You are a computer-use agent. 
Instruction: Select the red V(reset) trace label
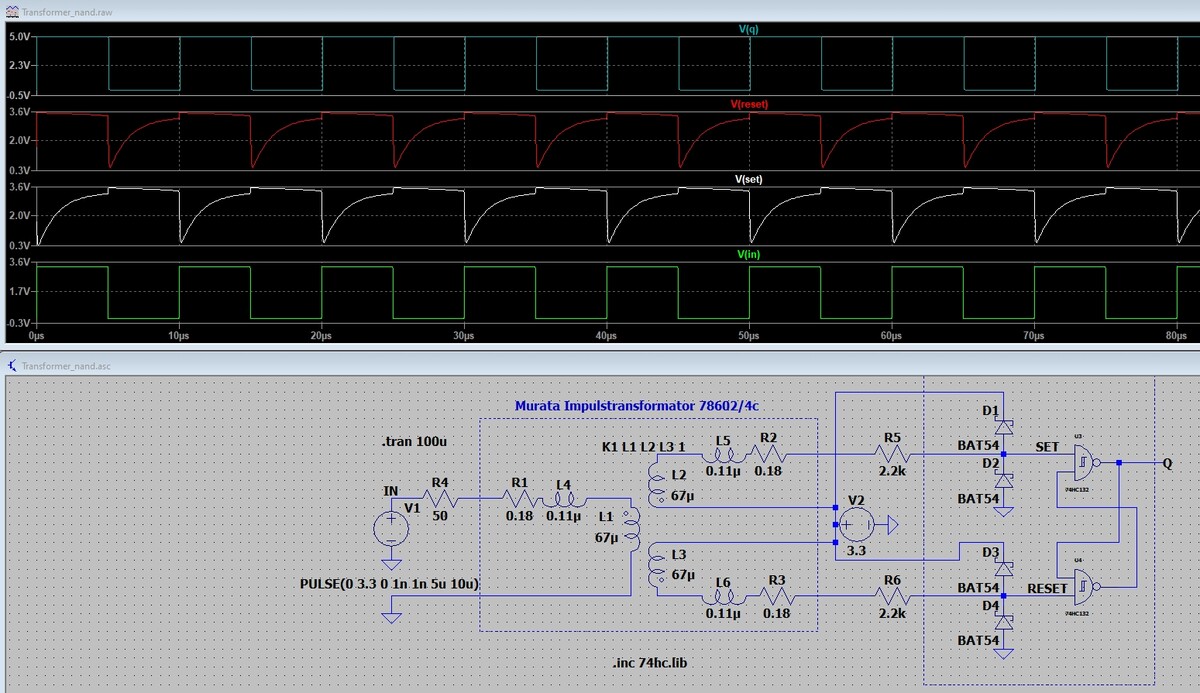pos(749,104)
